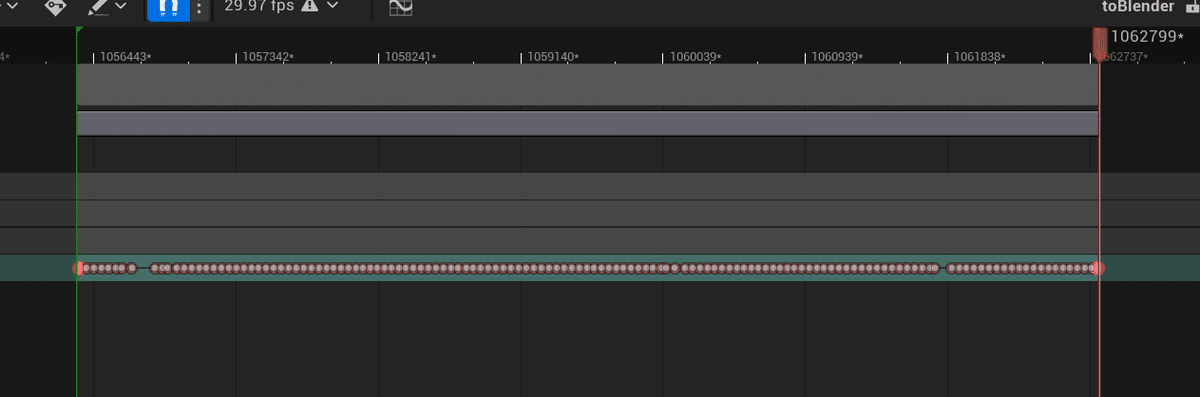The image size is (1200, 397).
Task: Select the first keyframe at the track start
Action: pyautogui.click(x=79, y=268)
